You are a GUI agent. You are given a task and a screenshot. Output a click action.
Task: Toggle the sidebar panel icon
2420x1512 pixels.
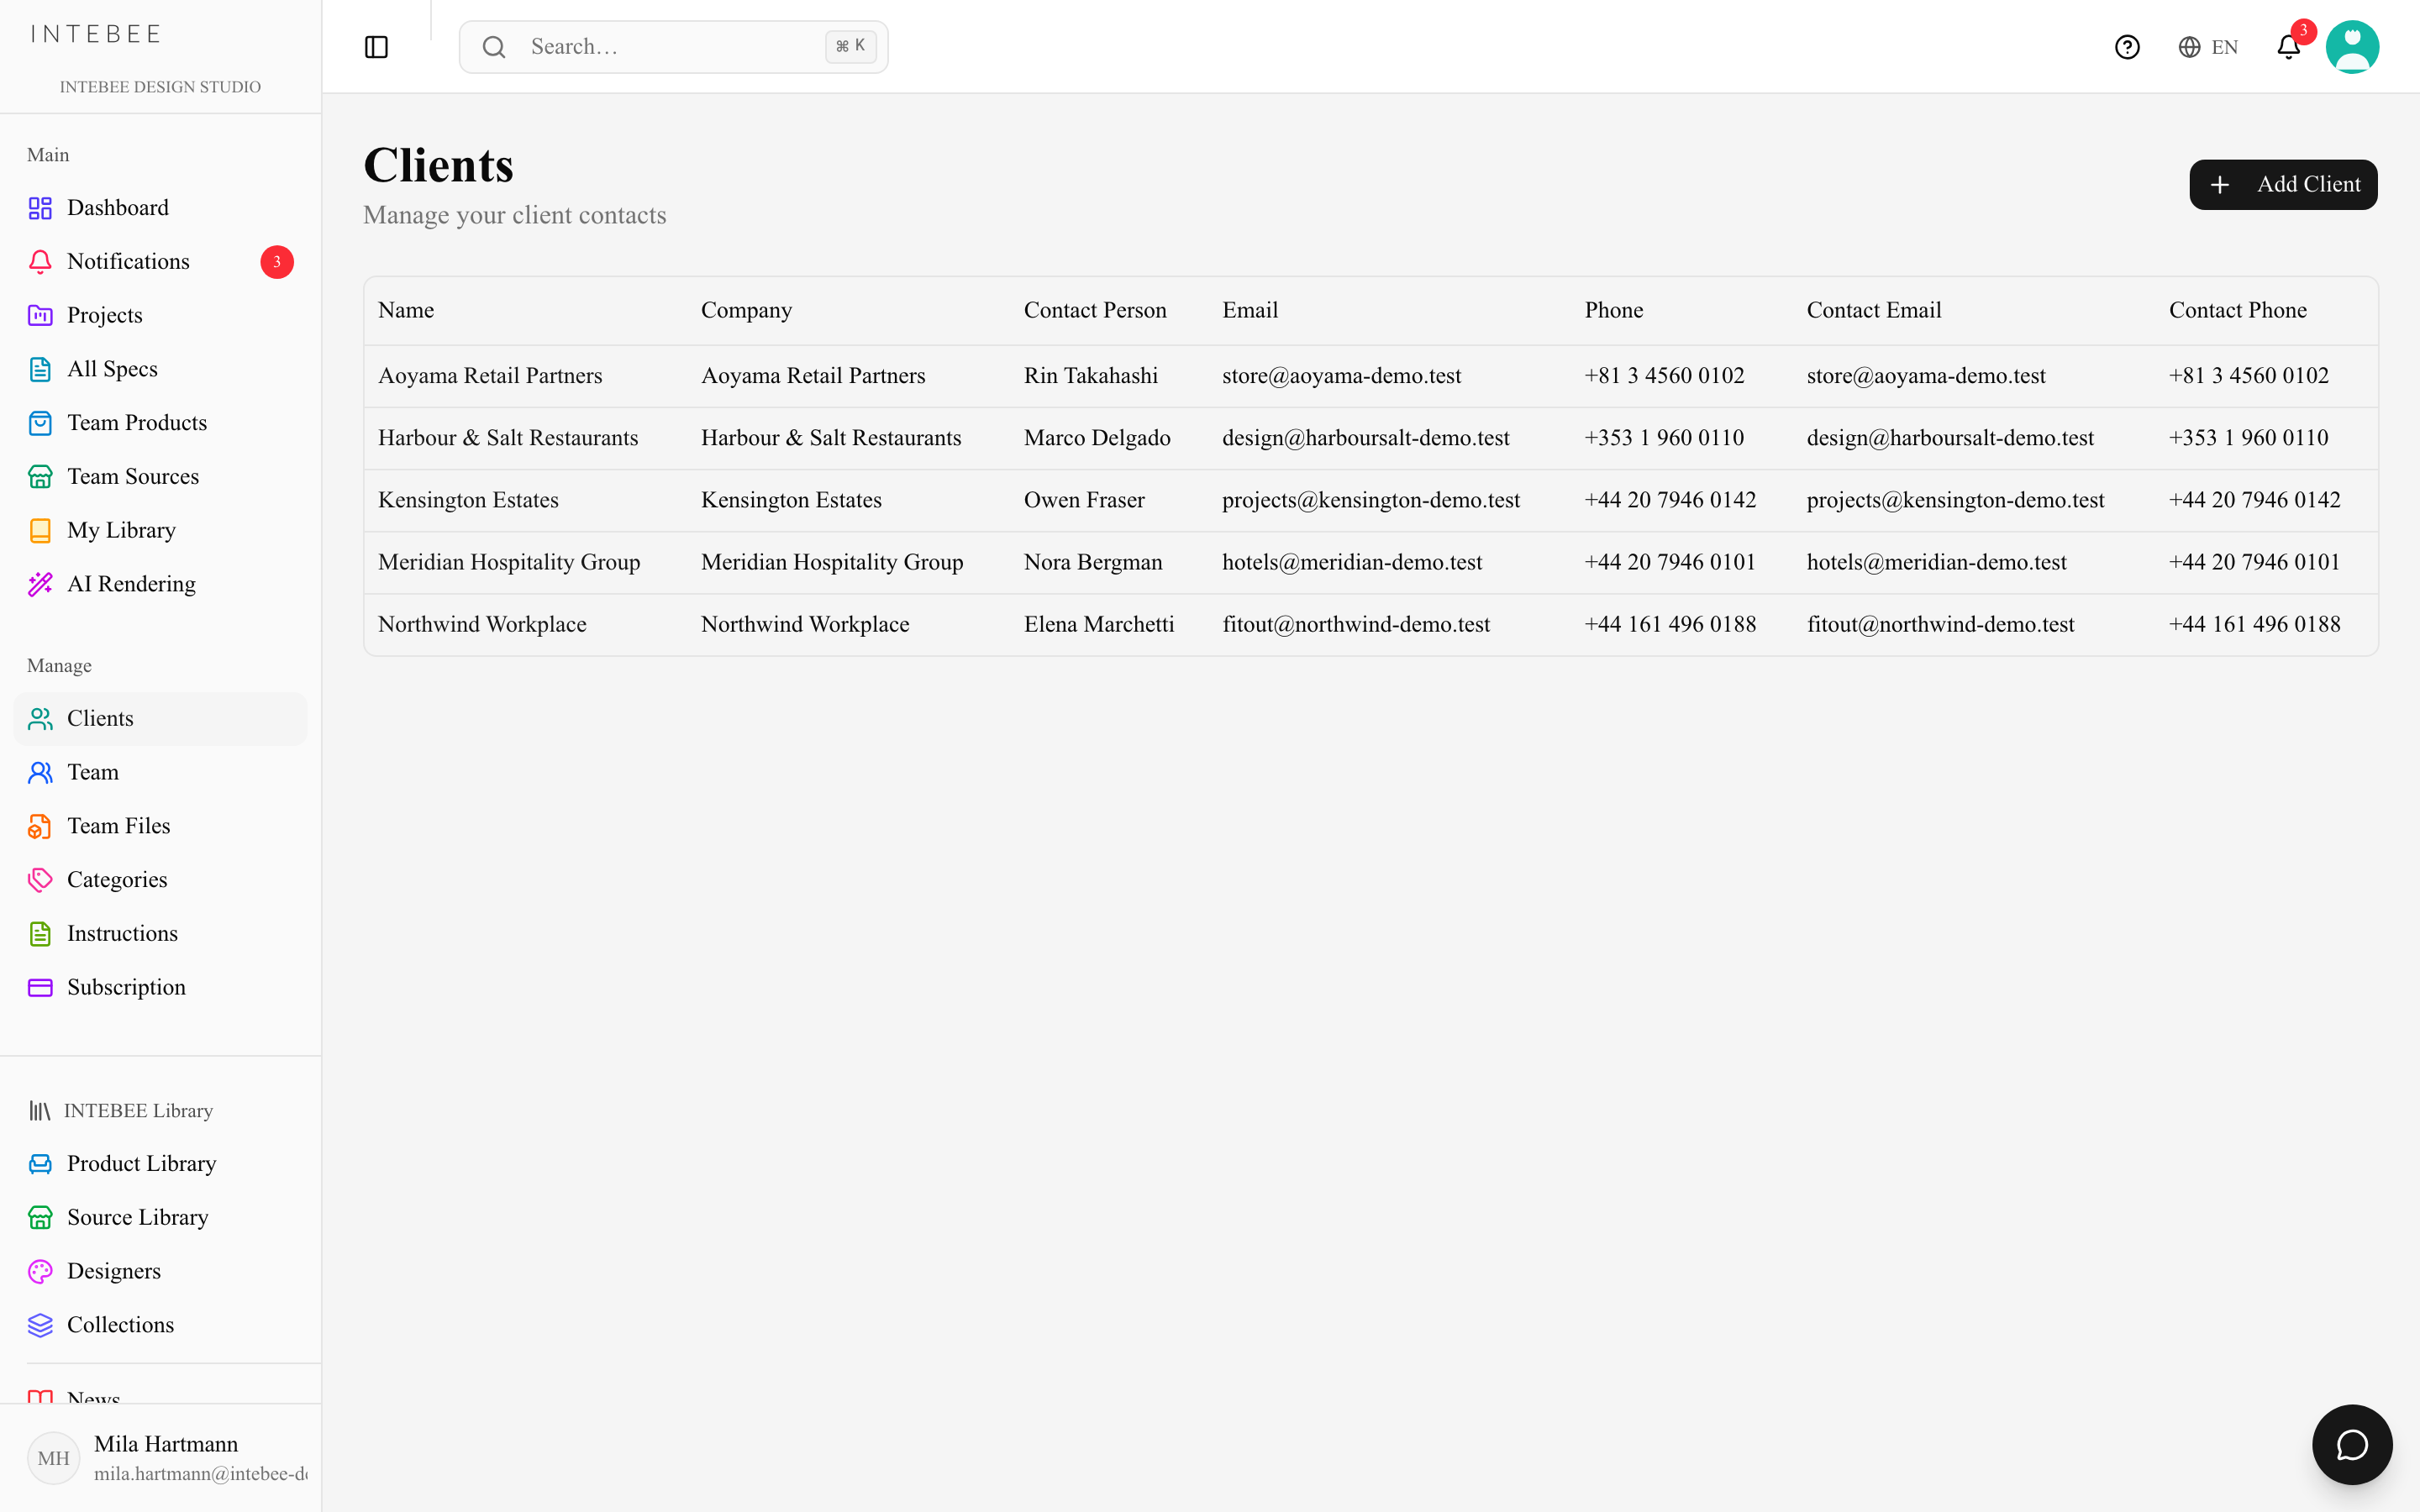pos(376,47)
